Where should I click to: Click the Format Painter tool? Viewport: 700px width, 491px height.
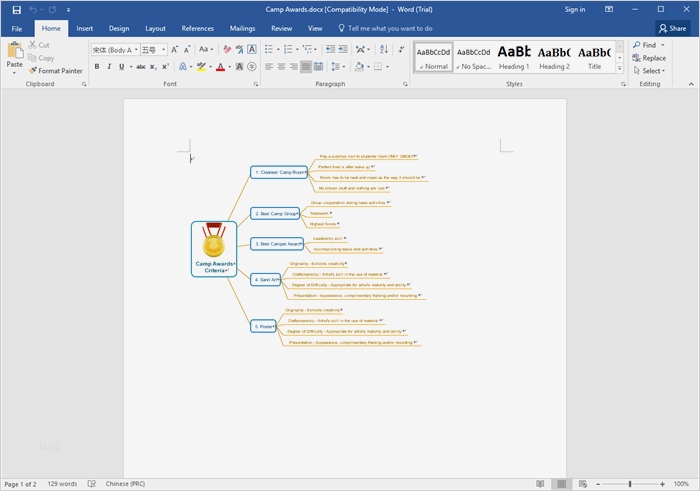[x=56, y=71]
